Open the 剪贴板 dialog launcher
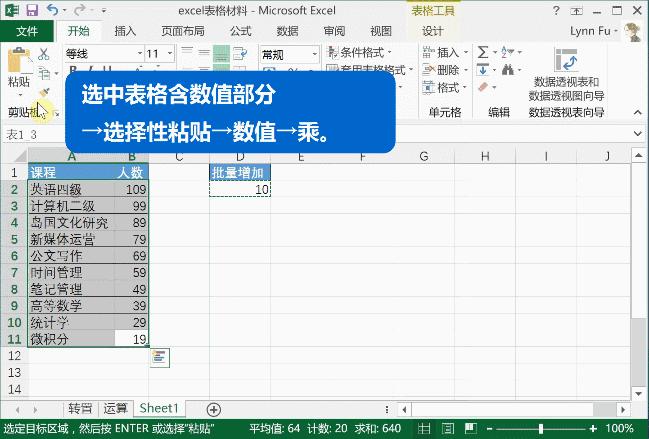Viewport: 649px width, 439px height. 57,114
